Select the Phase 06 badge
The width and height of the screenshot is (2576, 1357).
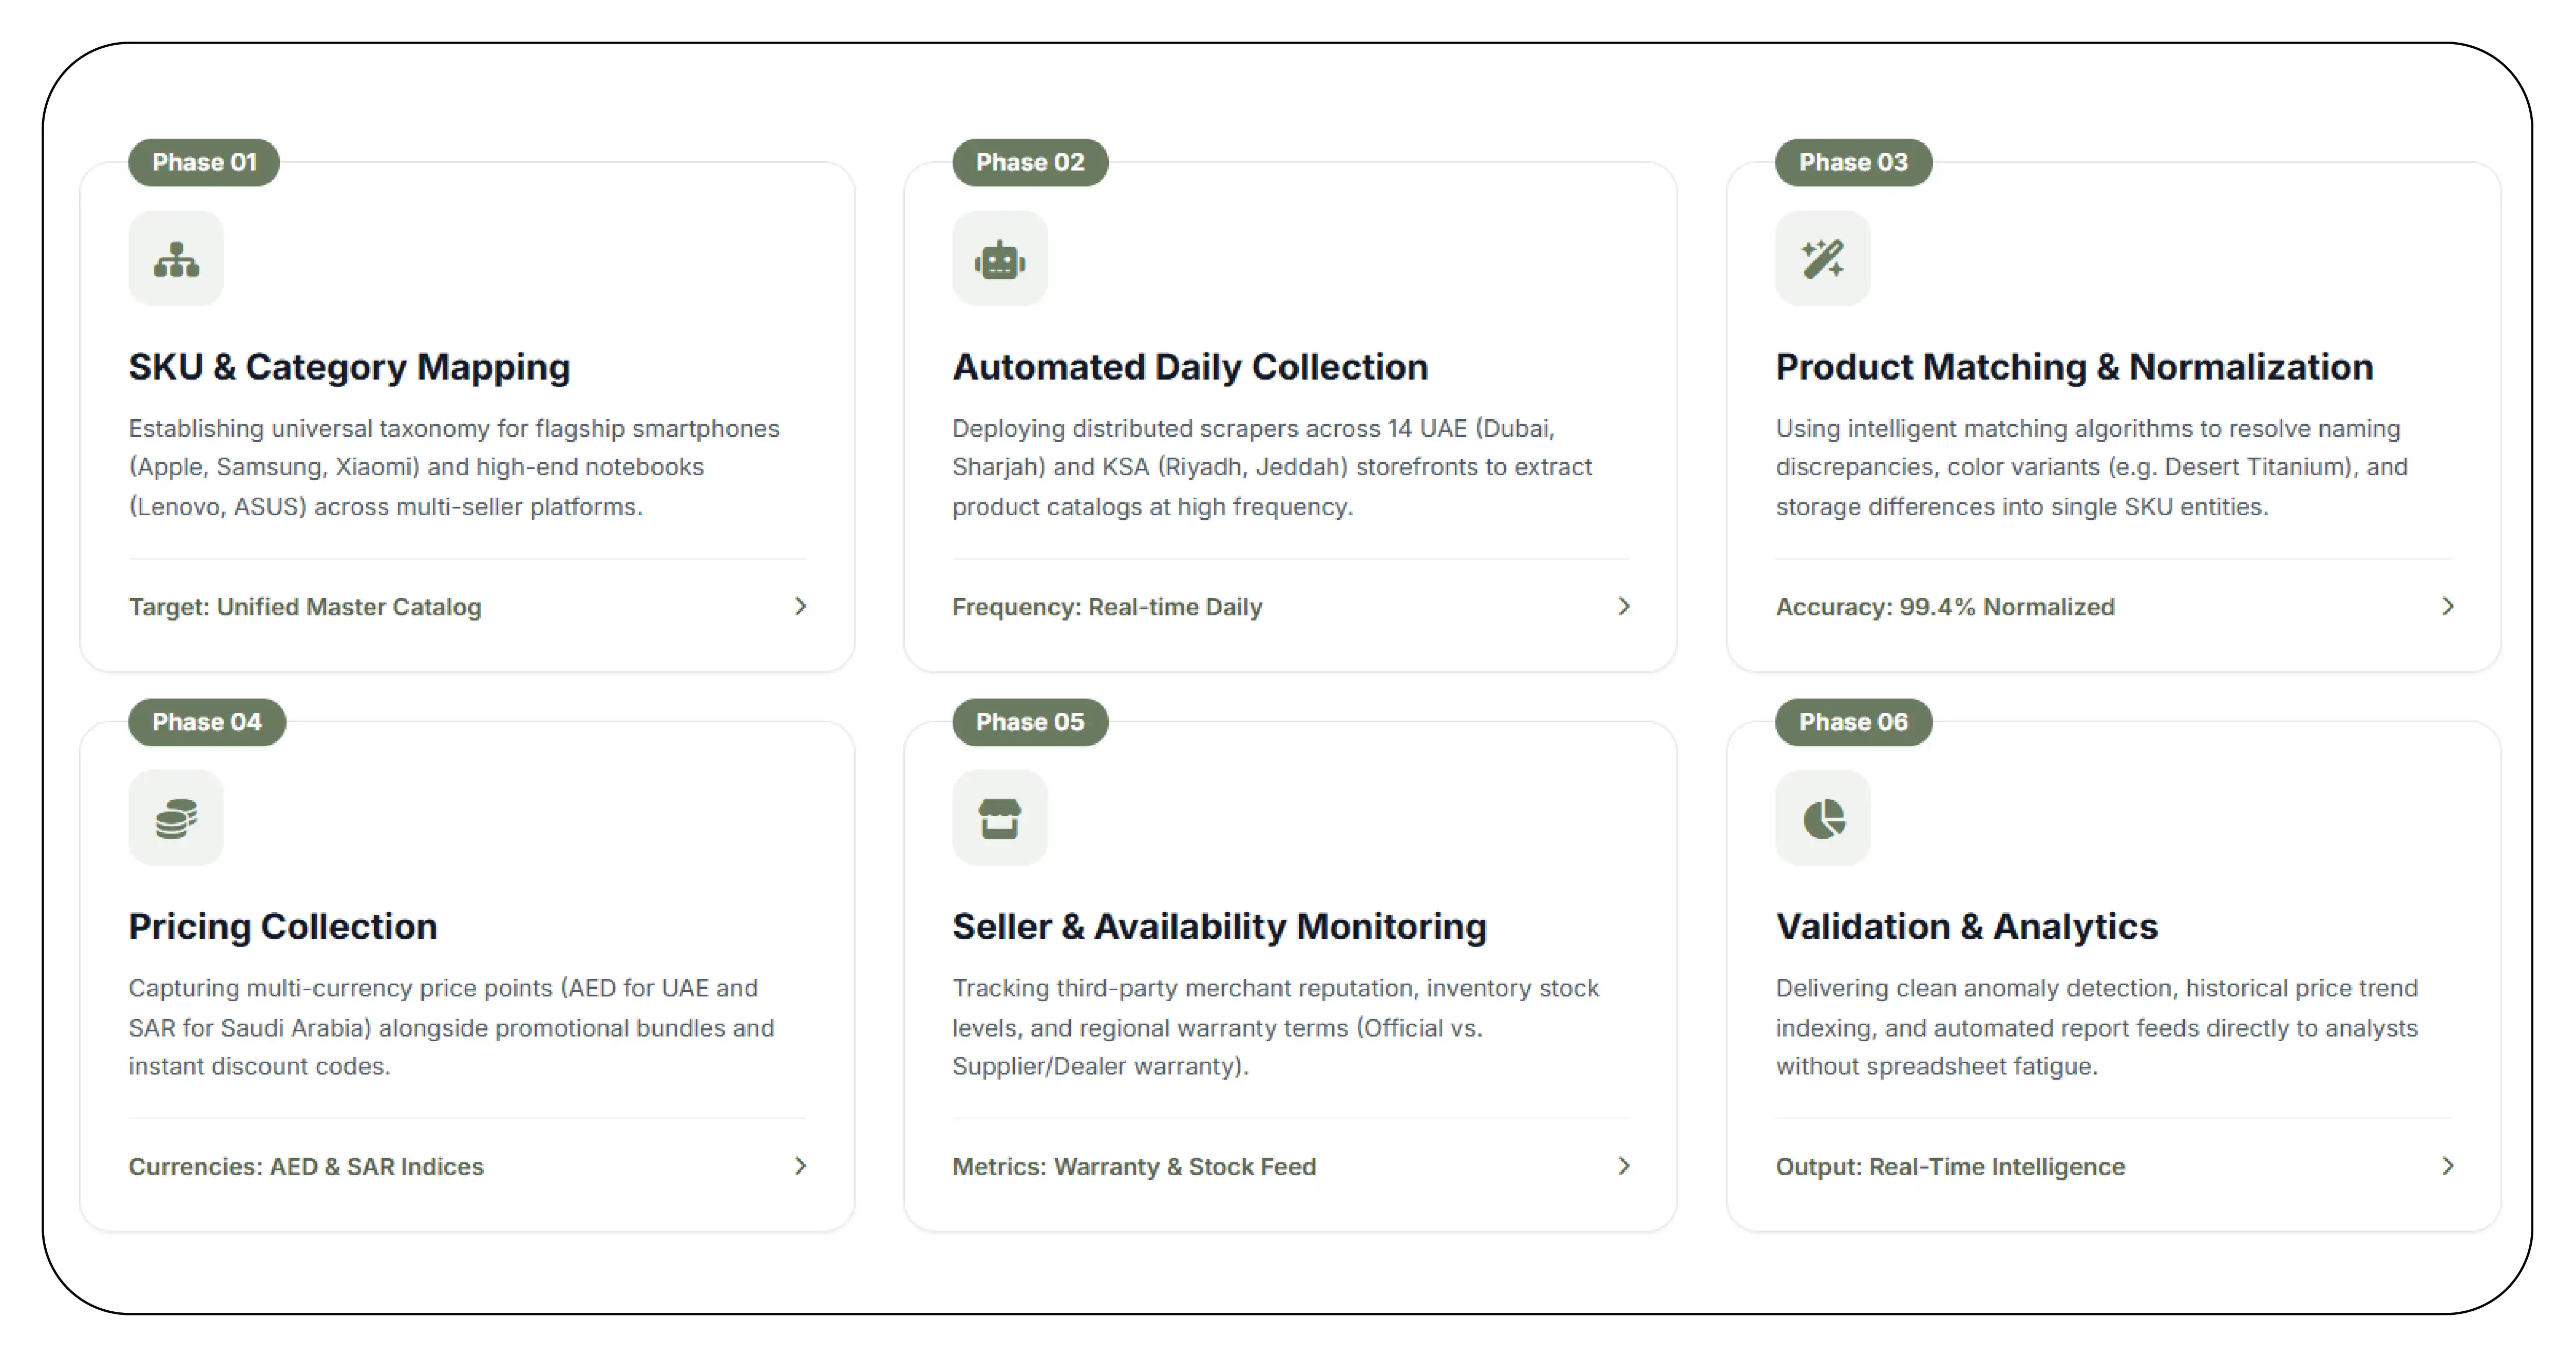coord(1854,722)
